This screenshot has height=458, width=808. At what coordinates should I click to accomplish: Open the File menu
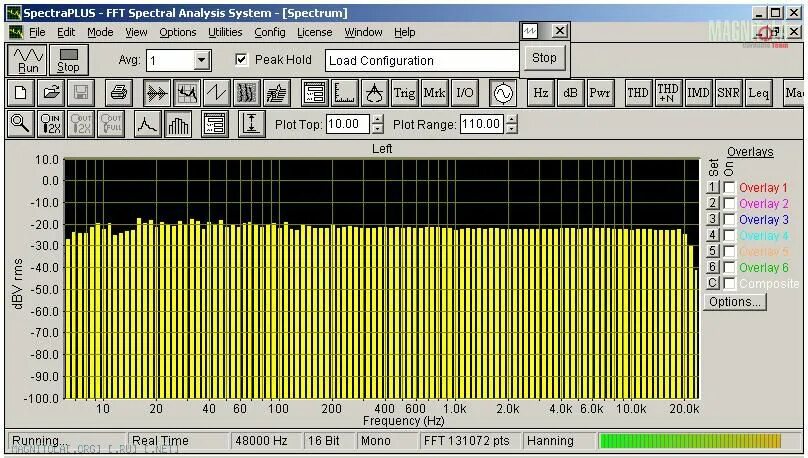point(37,32)
